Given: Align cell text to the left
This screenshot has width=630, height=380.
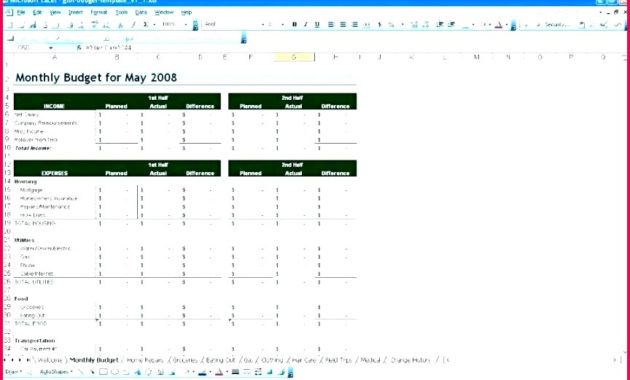Looking at the screenshot, I should point(331,25).
